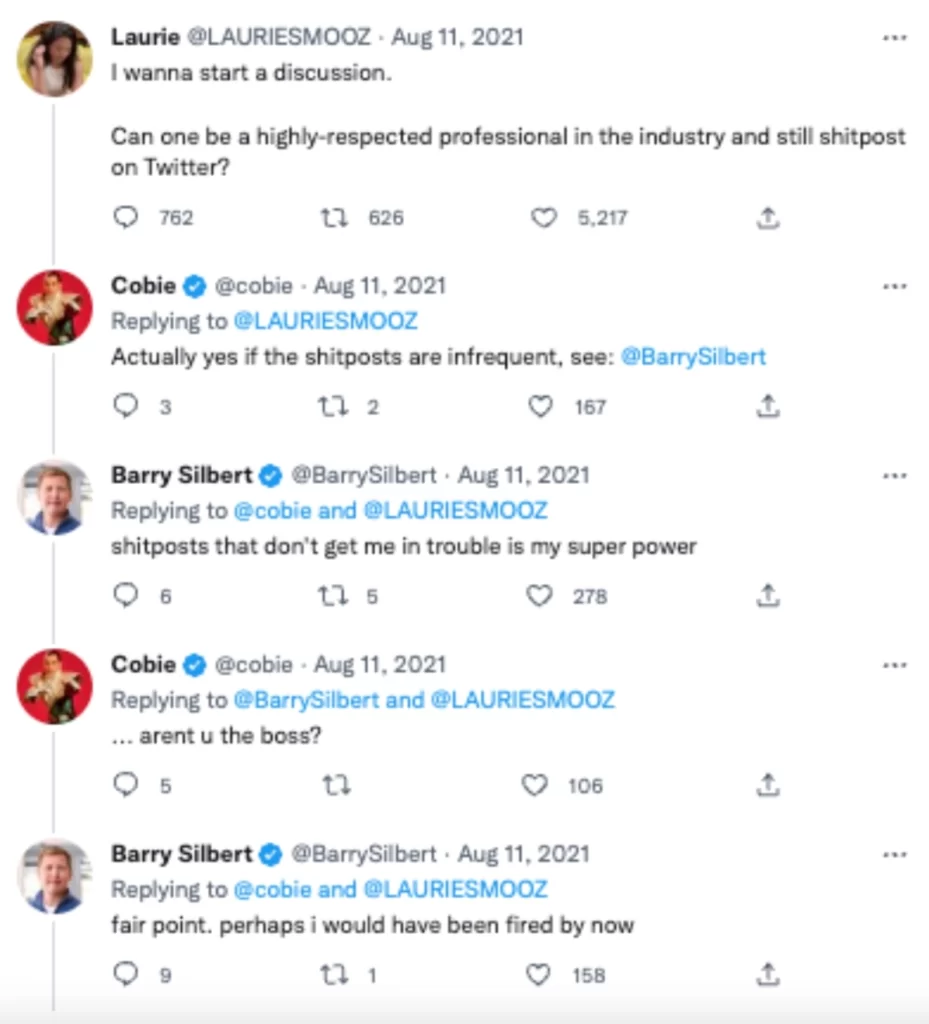Reply to Laurie's original discussion tweet
The width and height of the screenshot is (929, 1024).
[x=125, y=217]
